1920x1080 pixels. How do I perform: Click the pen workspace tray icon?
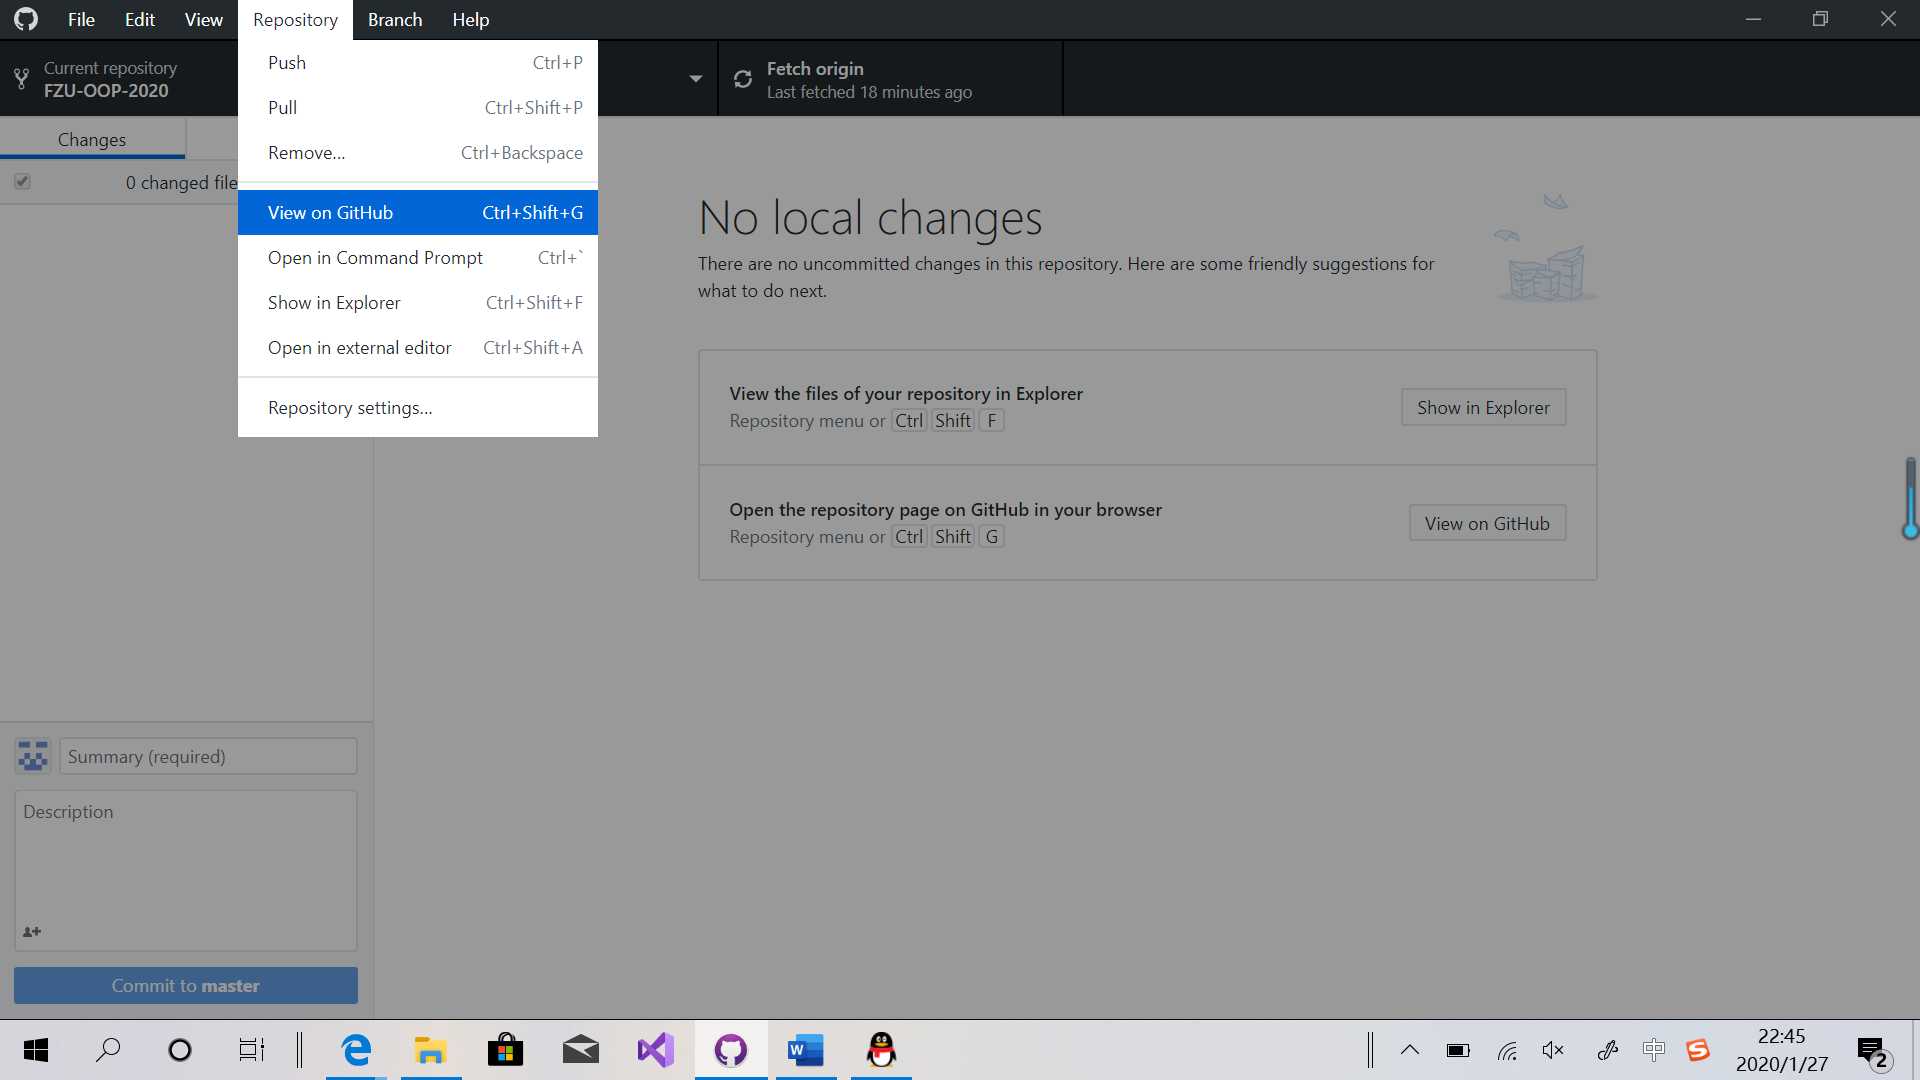pos(1607,1050)
